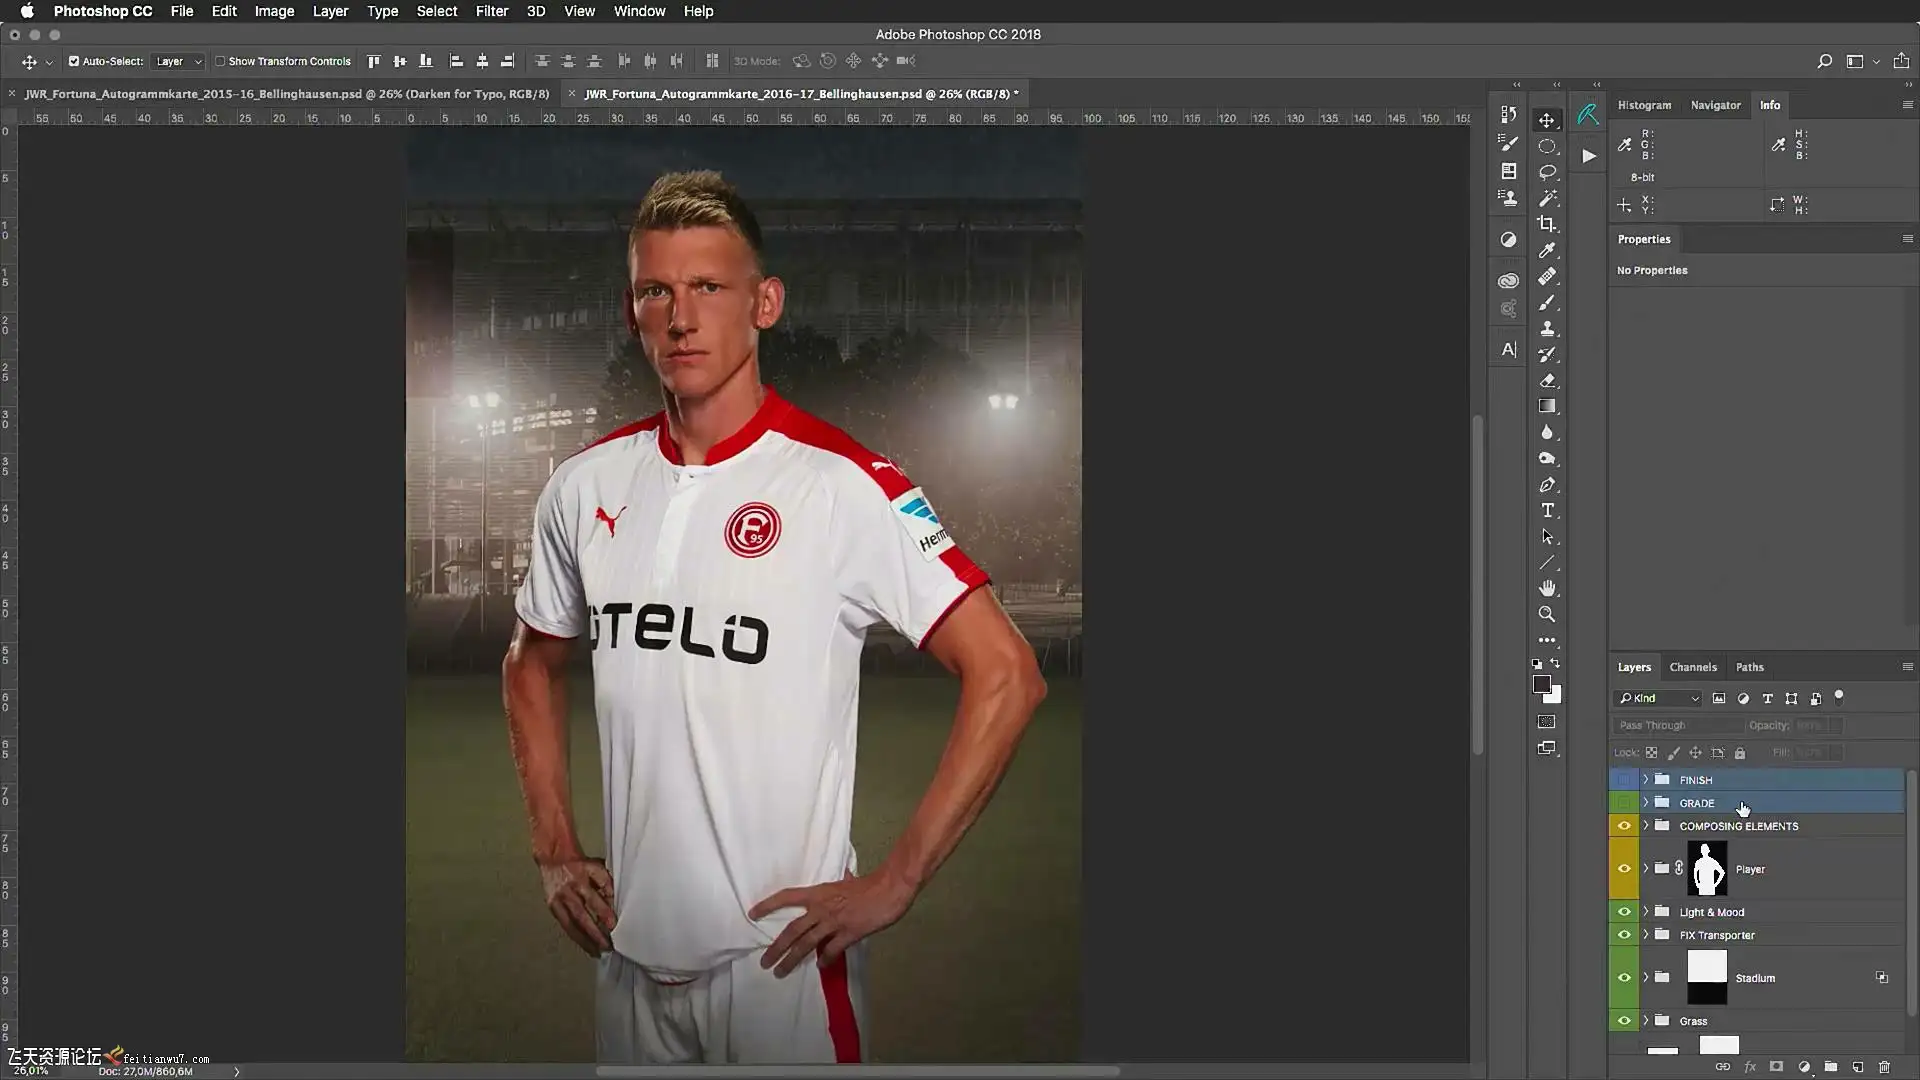Select the Magic Wand tool
1920x1080 pixels.
tap(1547, 198)
